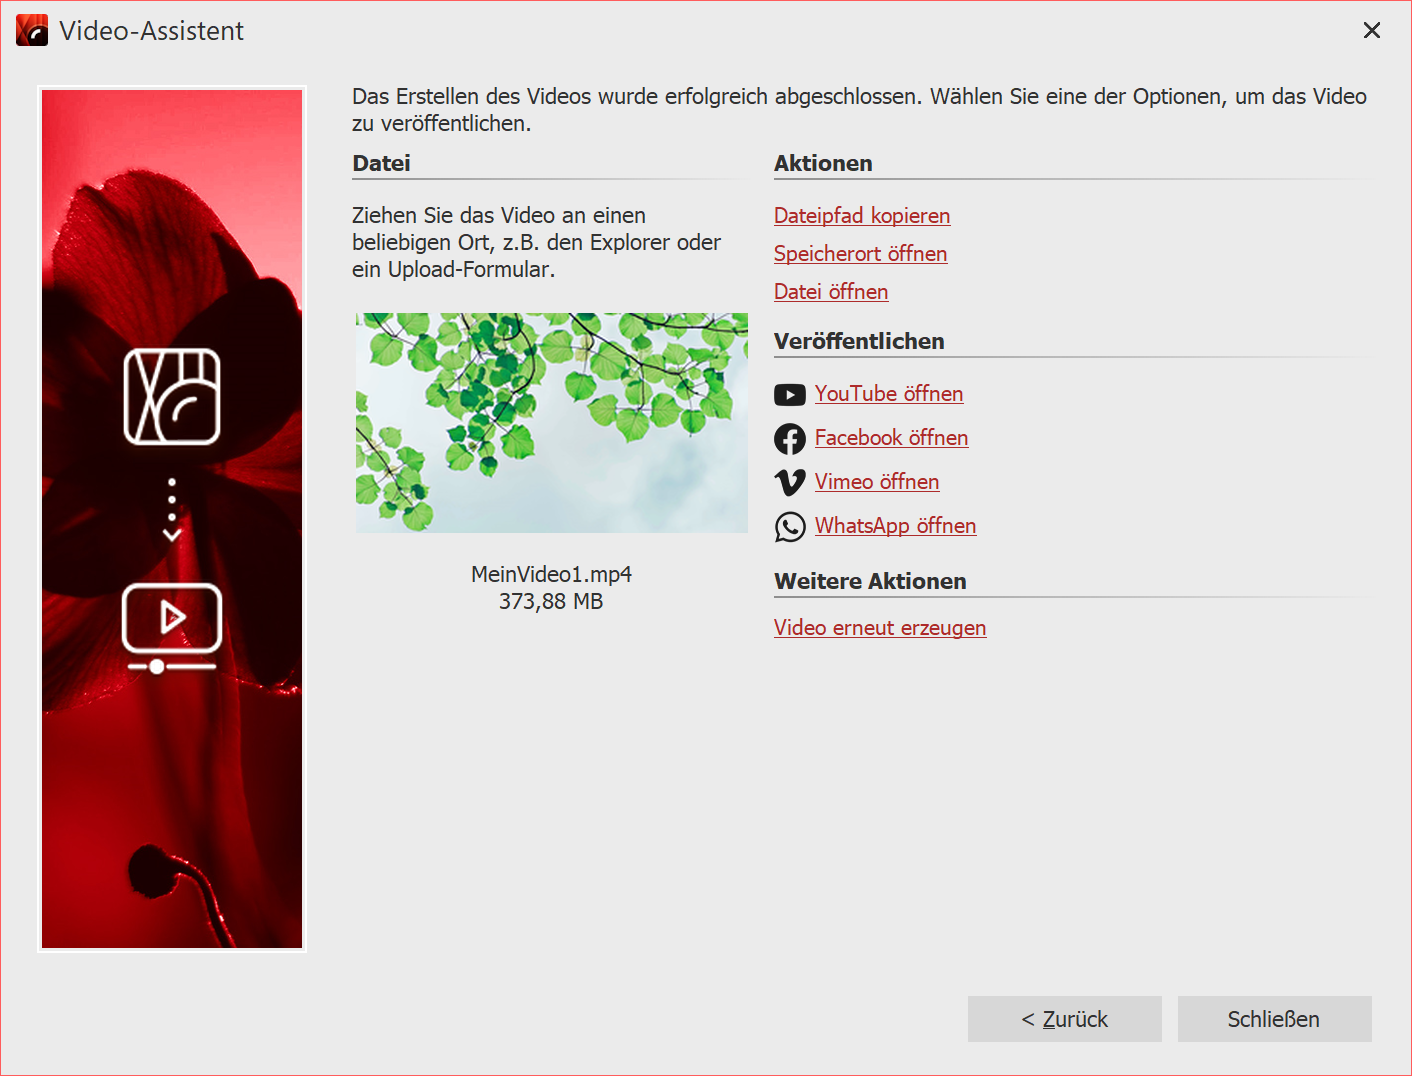Click the Facebook icon in the publish list

click(790, 438)
